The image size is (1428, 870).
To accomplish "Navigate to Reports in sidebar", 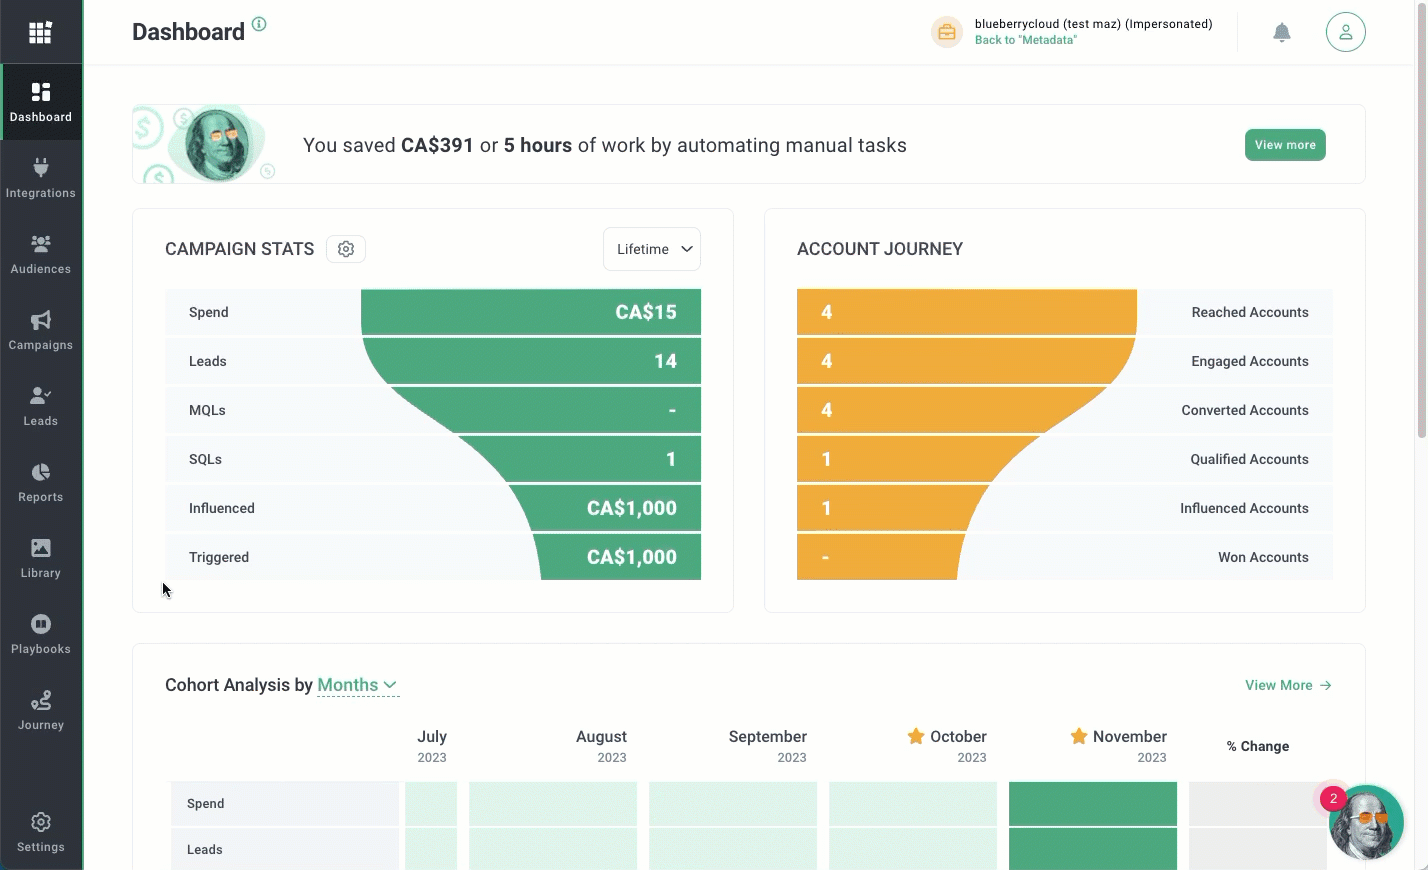I will click(41, 482).
